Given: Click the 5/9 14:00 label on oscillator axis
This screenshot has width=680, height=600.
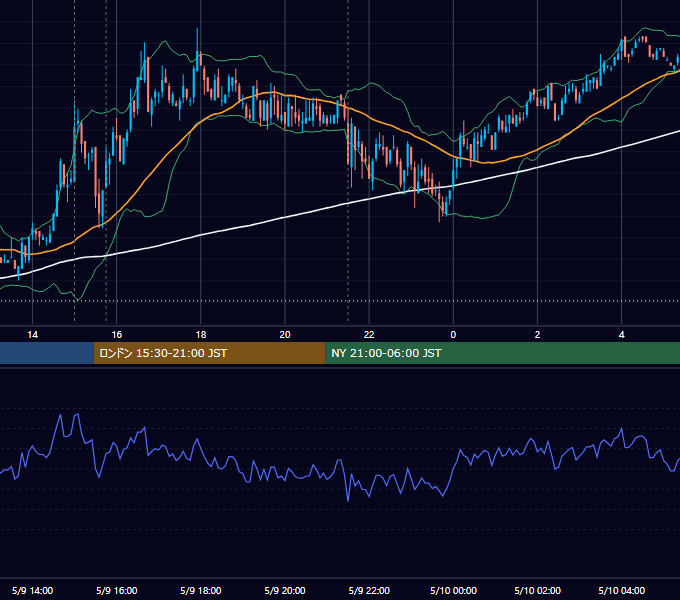Looking at the screenshot, I should click(33, 590).
